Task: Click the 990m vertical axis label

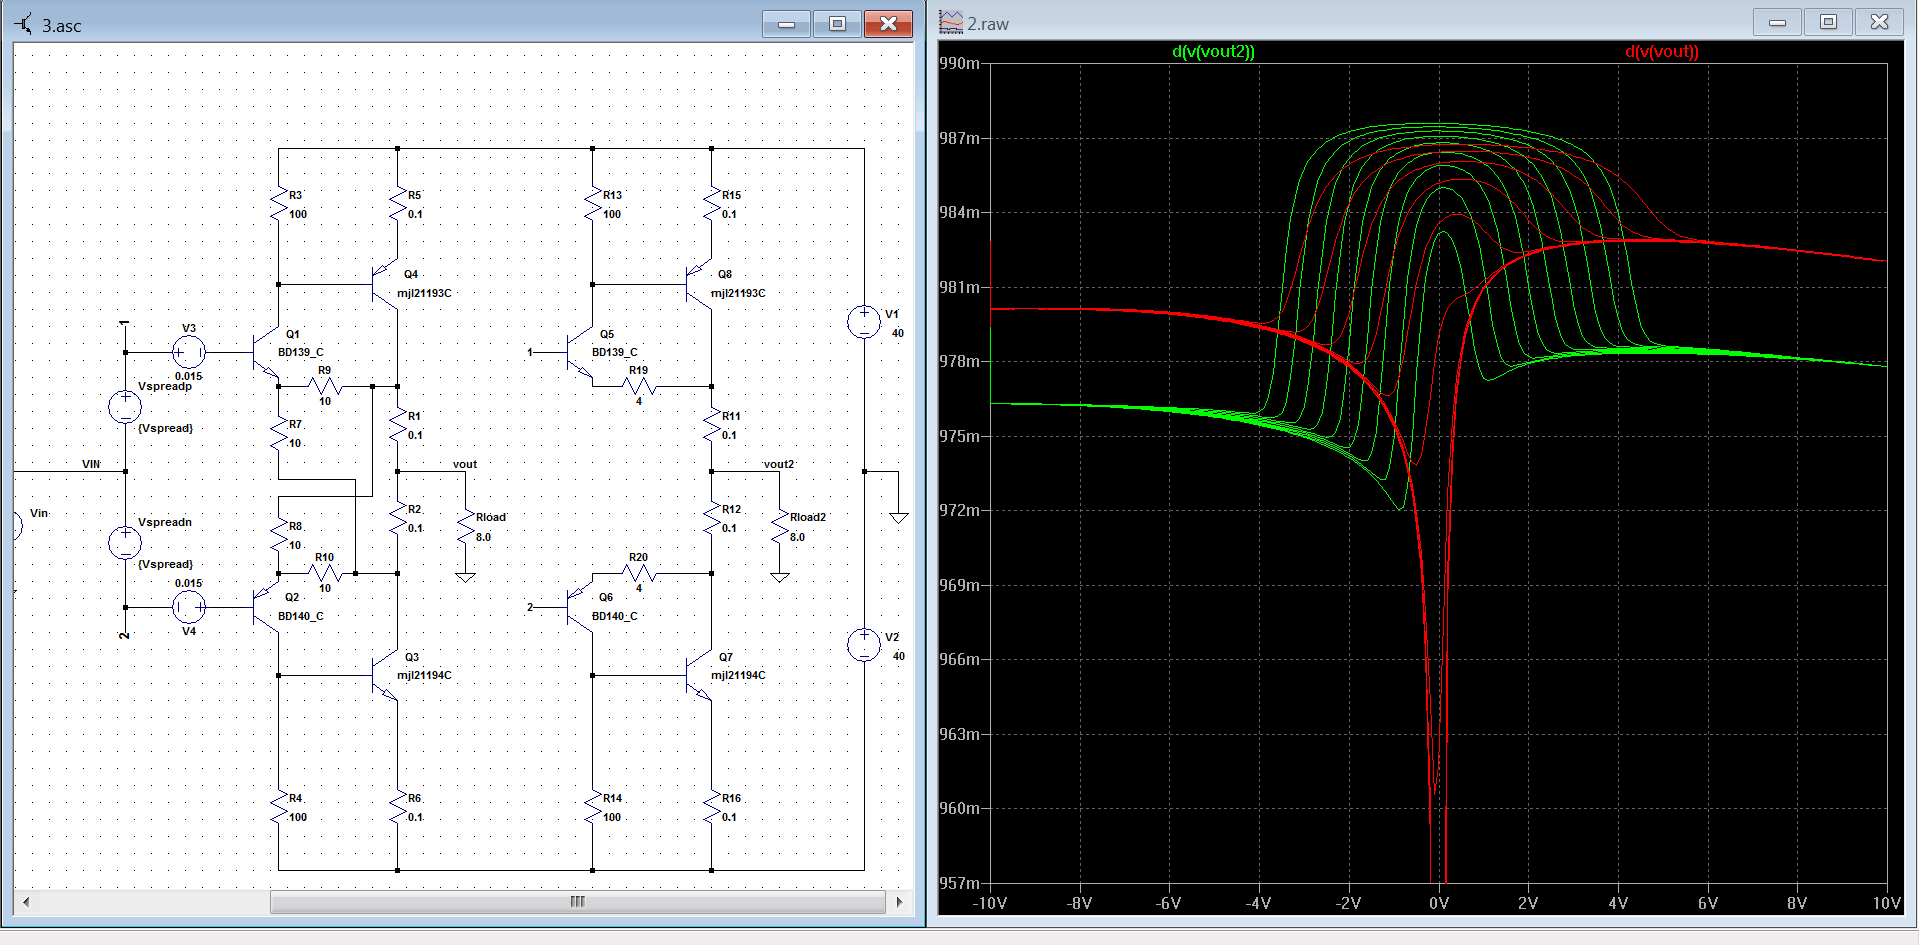Action: [960, 63]
